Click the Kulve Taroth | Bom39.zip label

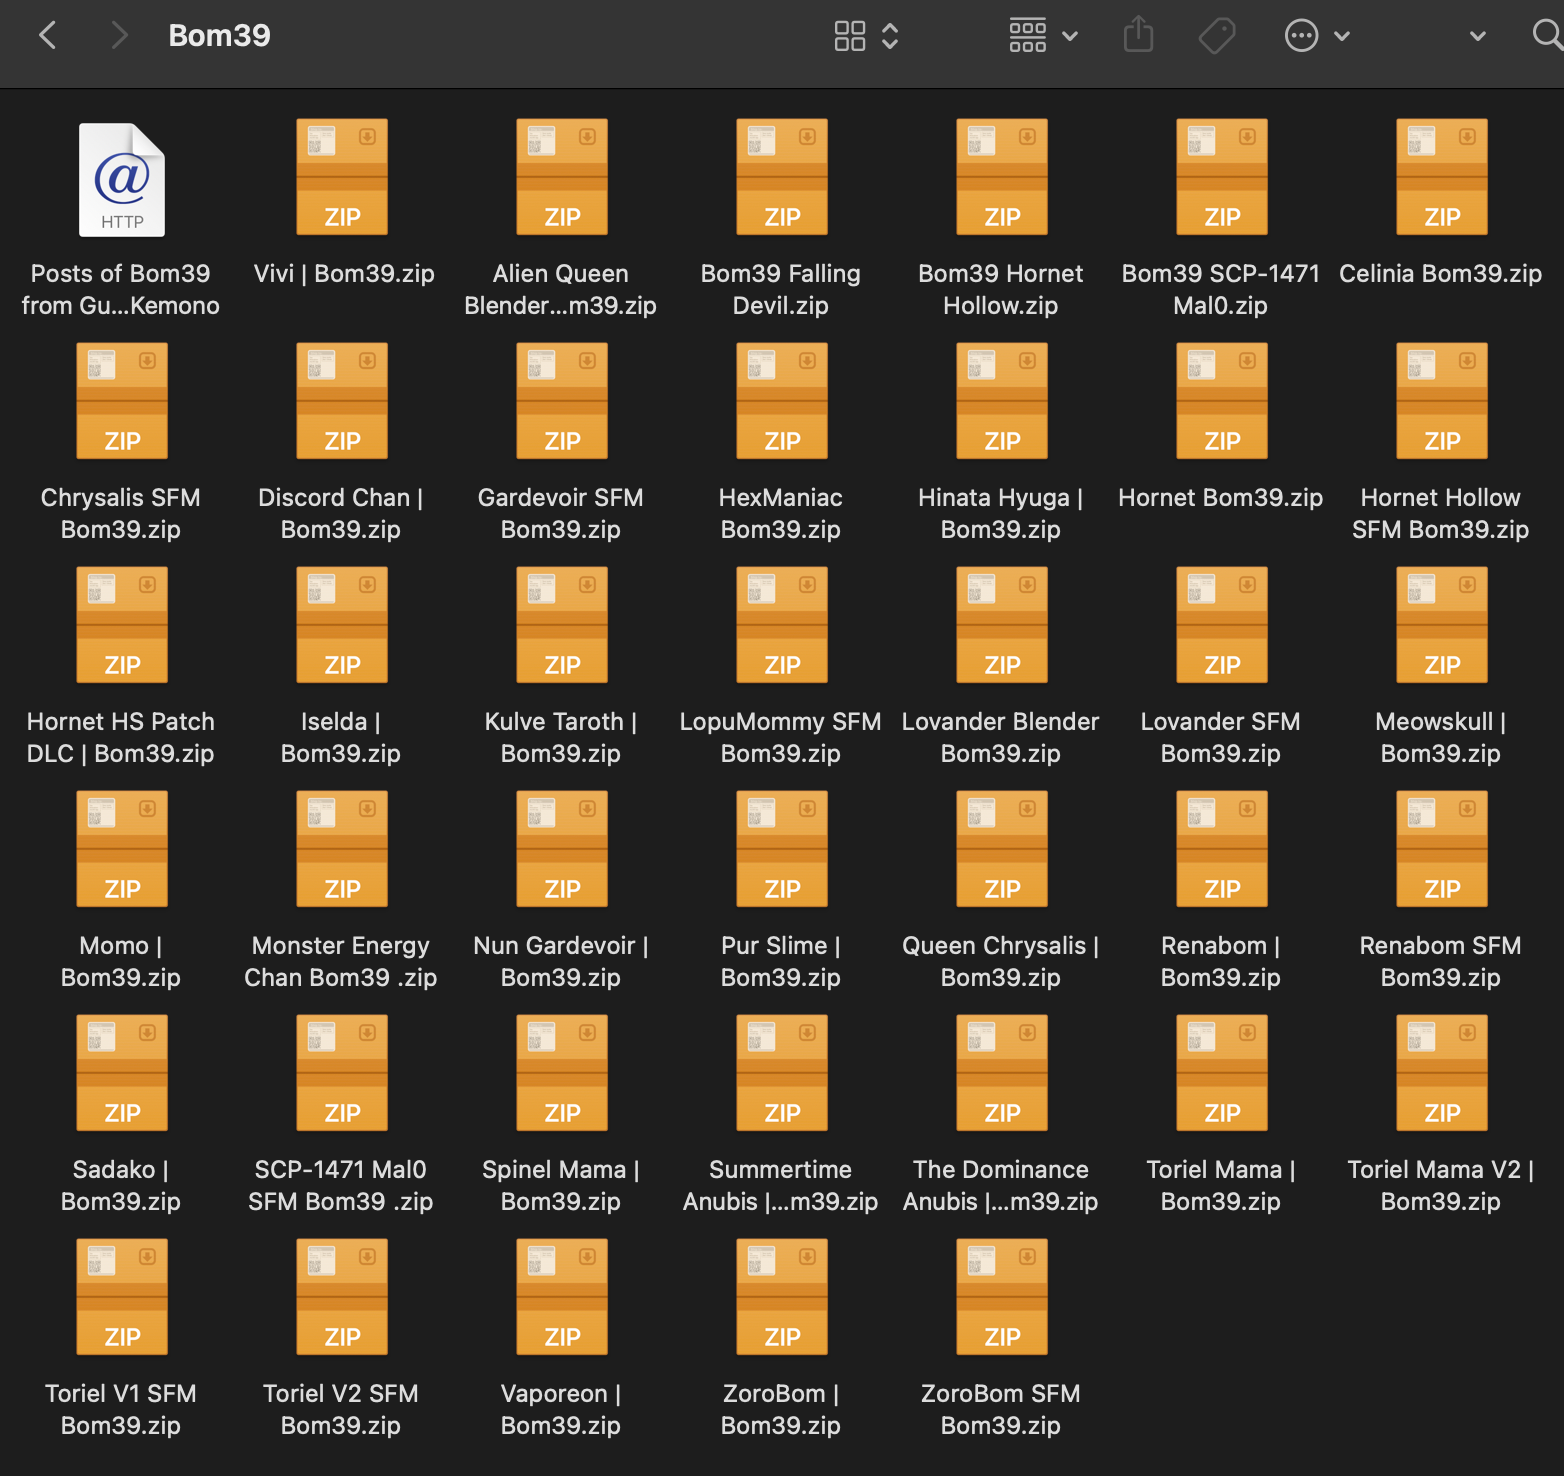pos(561,738)
